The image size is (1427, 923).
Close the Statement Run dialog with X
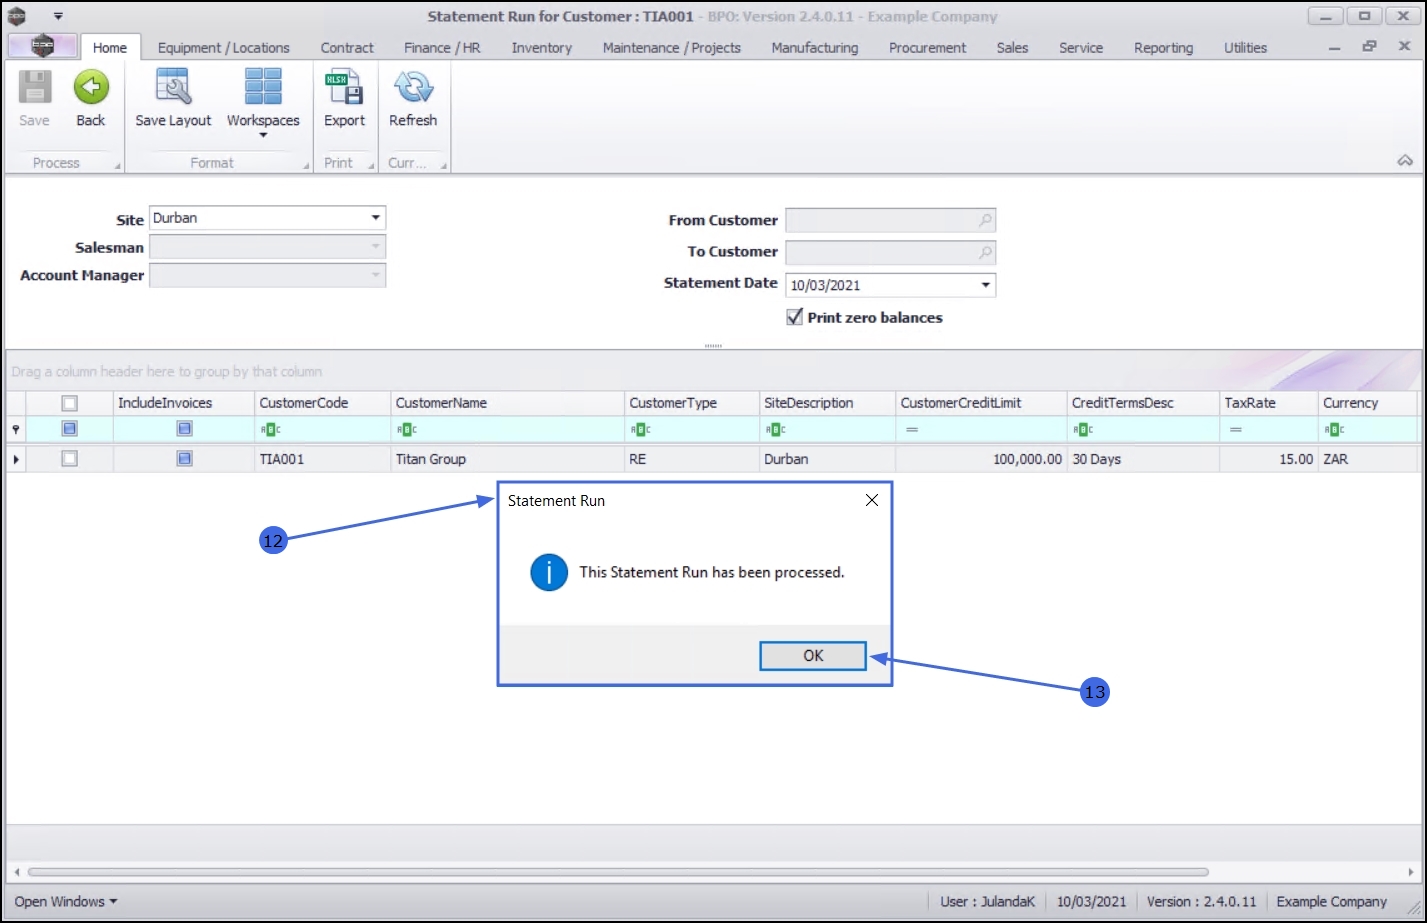pyautogui.click(x=872, y=500)
